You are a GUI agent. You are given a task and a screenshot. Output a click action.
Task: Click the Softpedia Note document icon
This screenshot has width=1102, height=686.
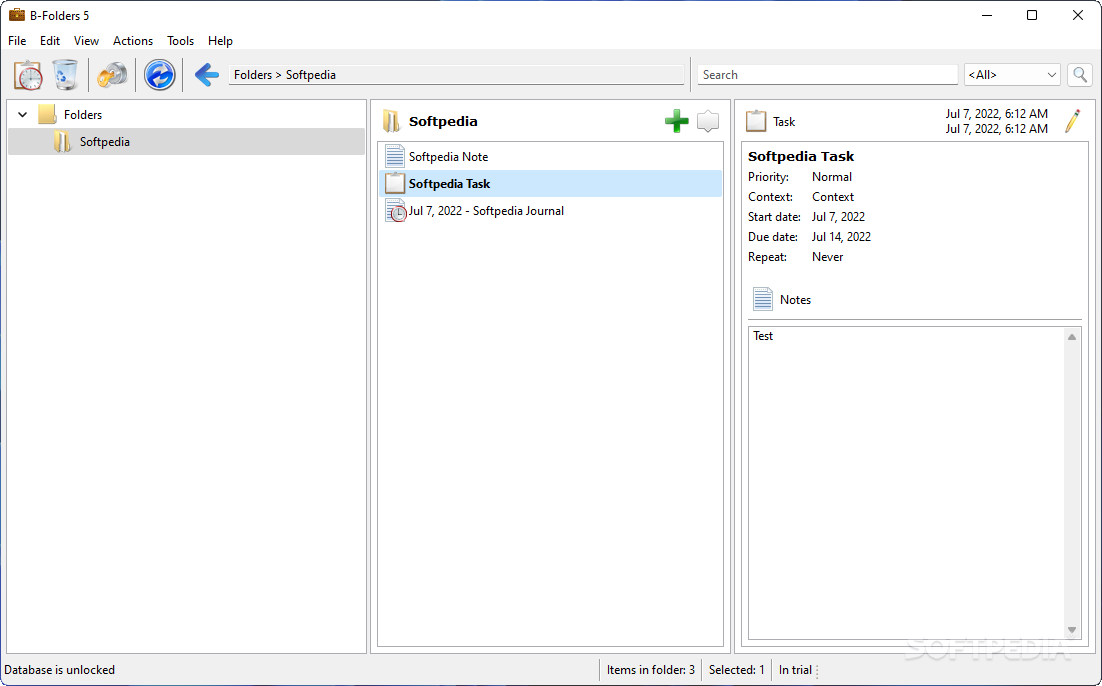395,156
